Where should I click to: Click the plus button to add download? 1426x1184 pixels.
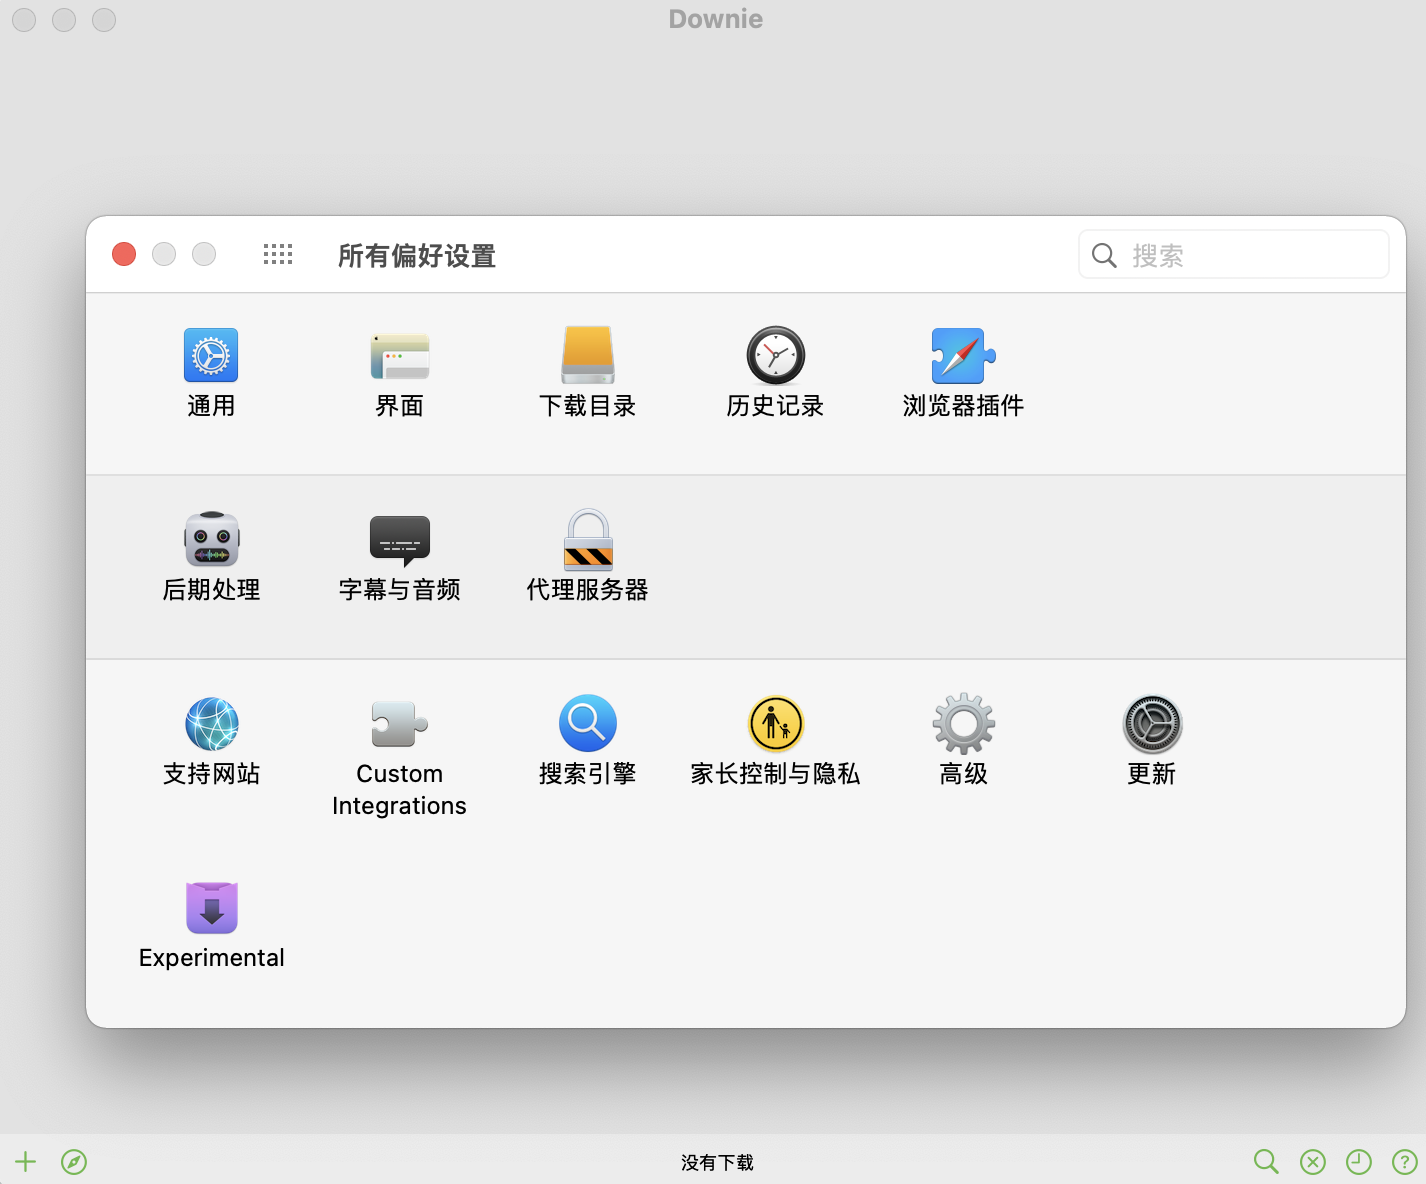(x=26, y=1161)
